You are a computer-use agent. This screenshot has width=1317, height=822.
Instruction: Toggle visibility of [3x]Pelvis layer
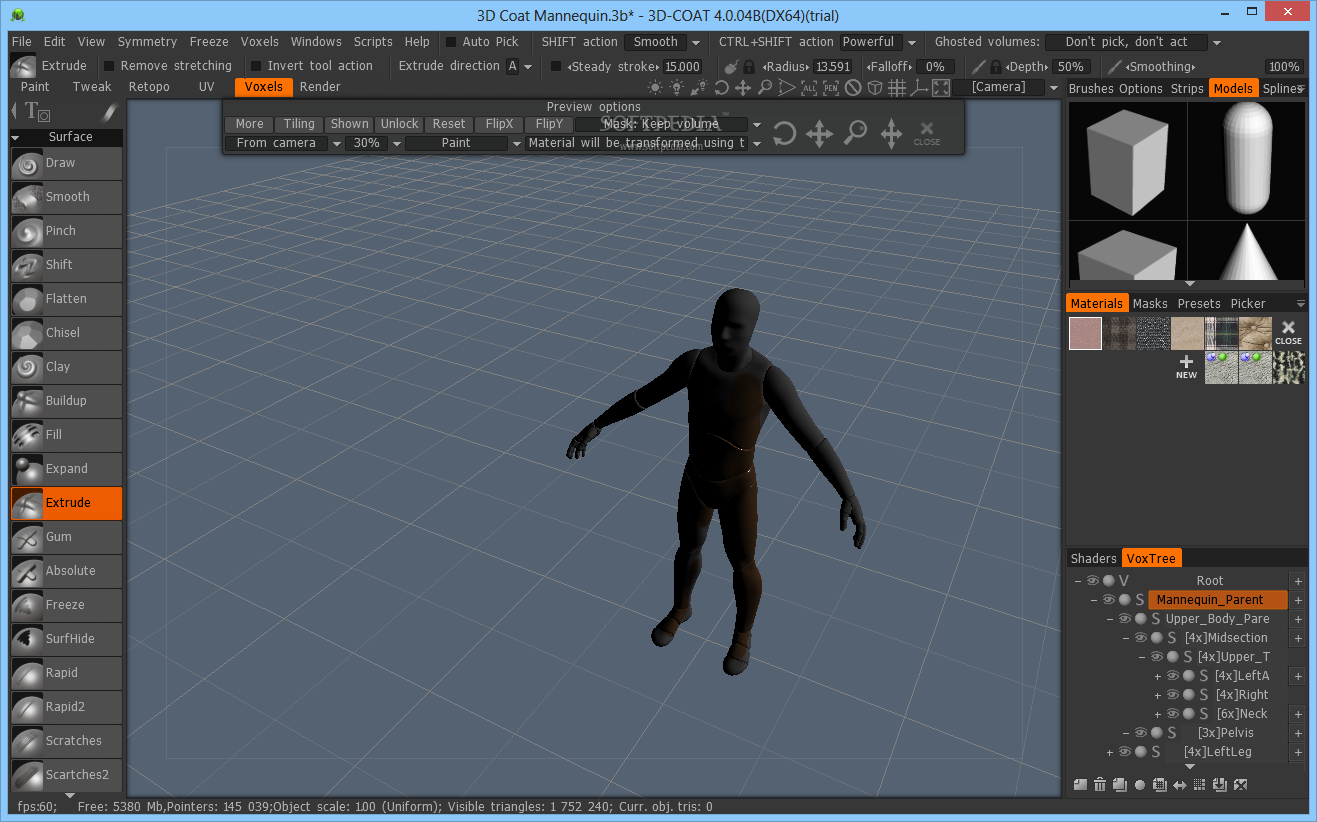[x=1141, y=733]
